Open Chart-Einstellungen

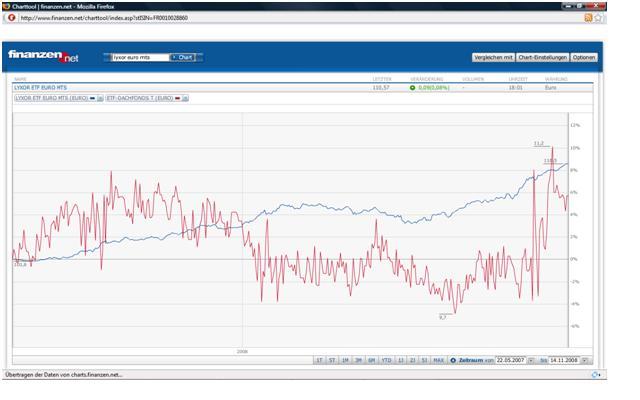click(x=542, y=58)
